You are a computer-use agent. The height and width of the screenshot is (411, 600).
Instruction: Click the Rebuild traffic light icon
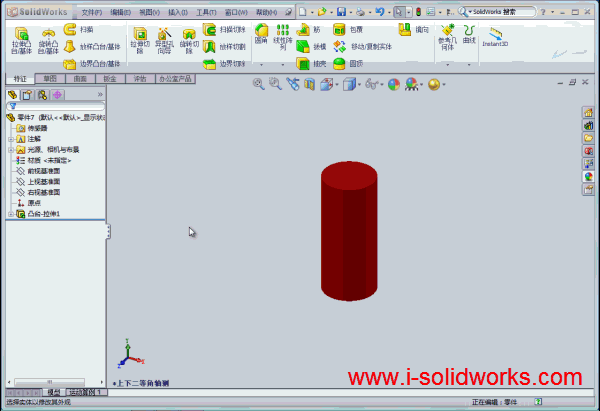point(418,12)
